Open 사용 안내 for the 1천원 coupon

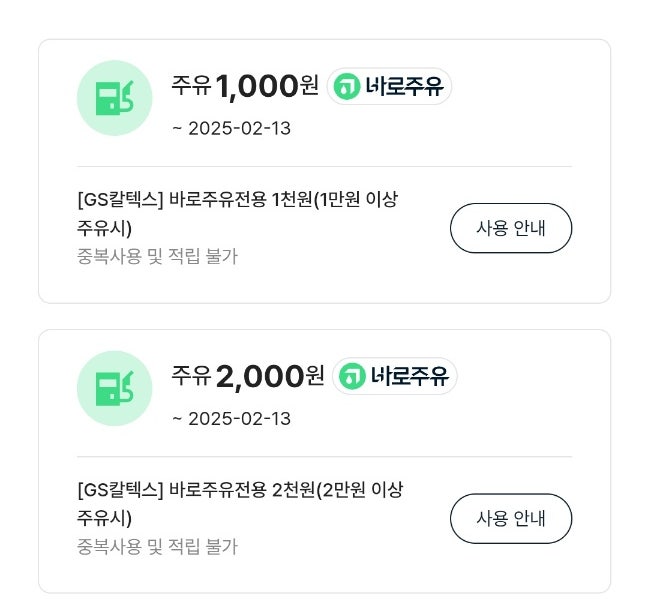point(510,228)
